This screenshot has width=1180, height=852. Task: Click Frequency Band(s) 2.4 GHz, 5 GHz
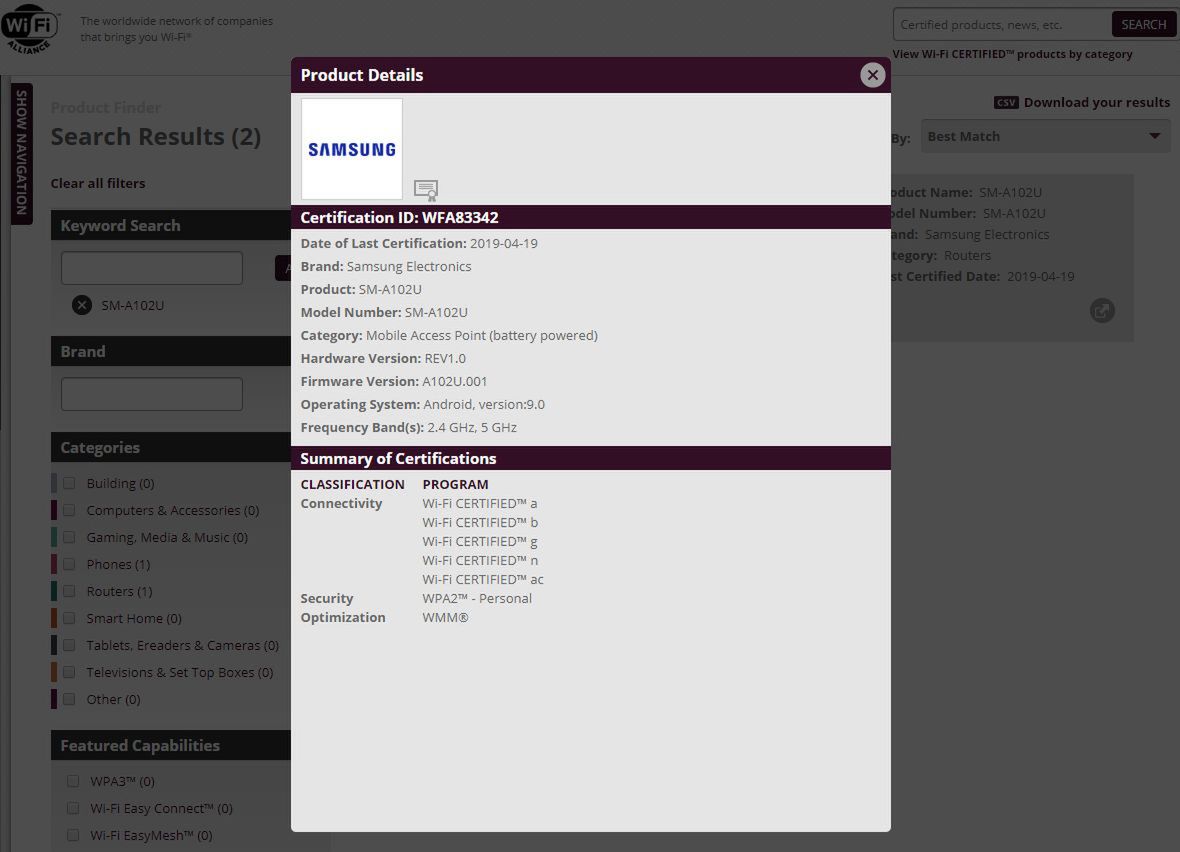pyautogui.click(x=409, y=428)
